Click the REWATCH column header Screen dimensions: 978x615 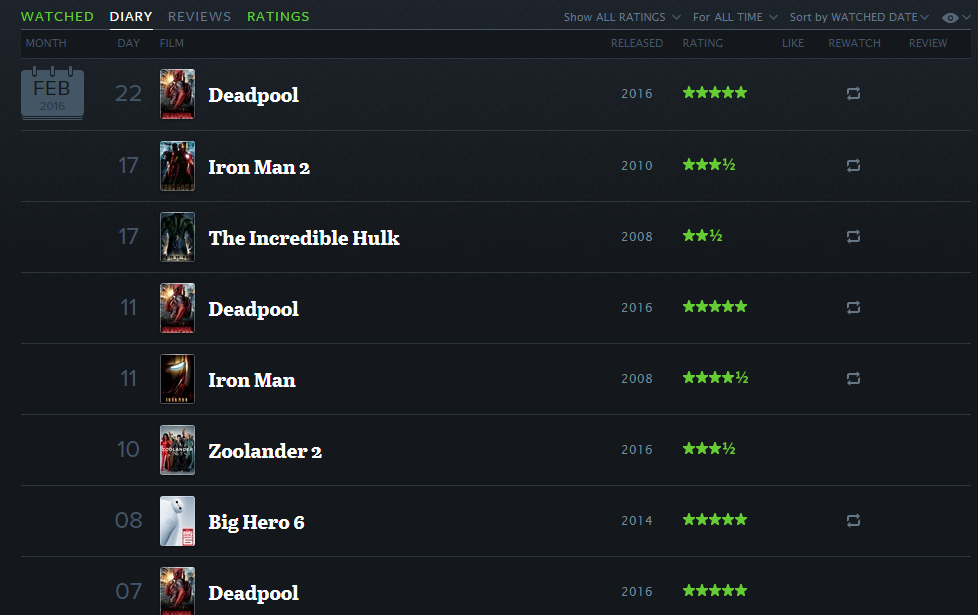click(x=855, y=43)
